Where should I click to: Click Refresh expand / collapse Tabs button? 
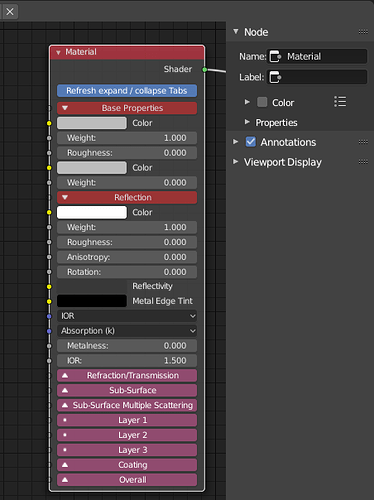click(127, 91)
